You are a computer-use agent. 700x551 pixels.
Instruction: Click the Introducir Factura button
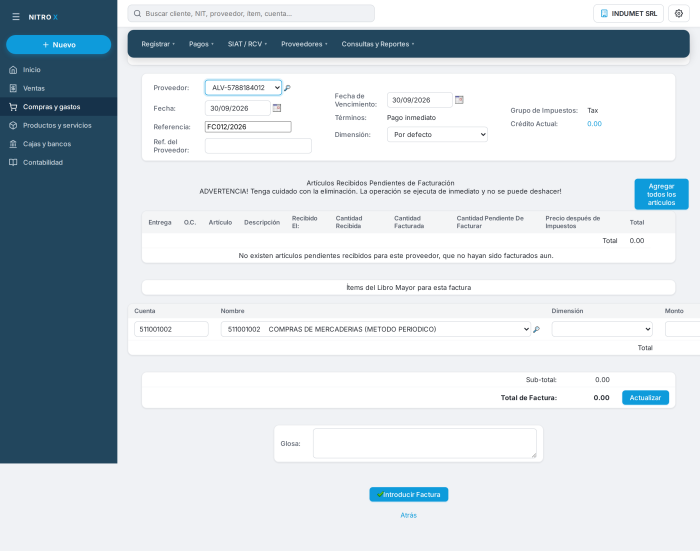tap(409, 494)
